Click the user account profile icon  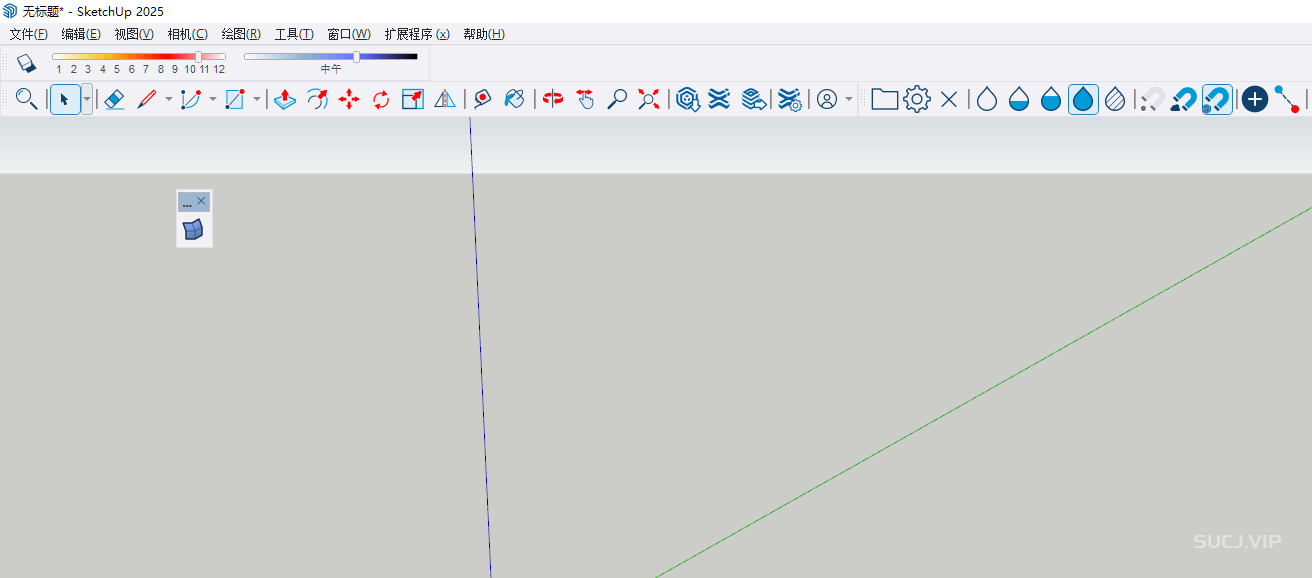[x=827, y=99]
